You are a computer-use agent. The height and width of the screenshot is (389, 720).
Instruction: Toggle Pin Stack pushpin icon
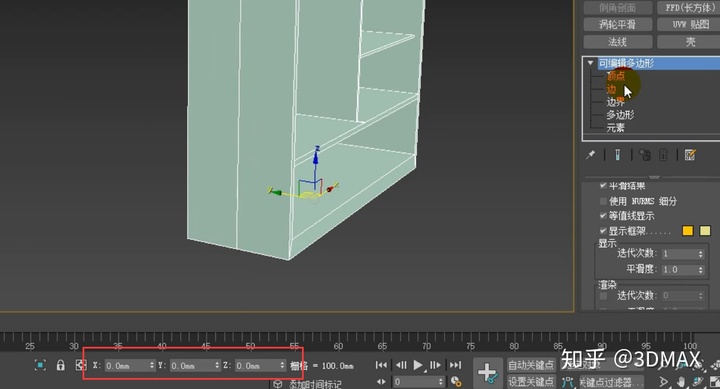591,155
